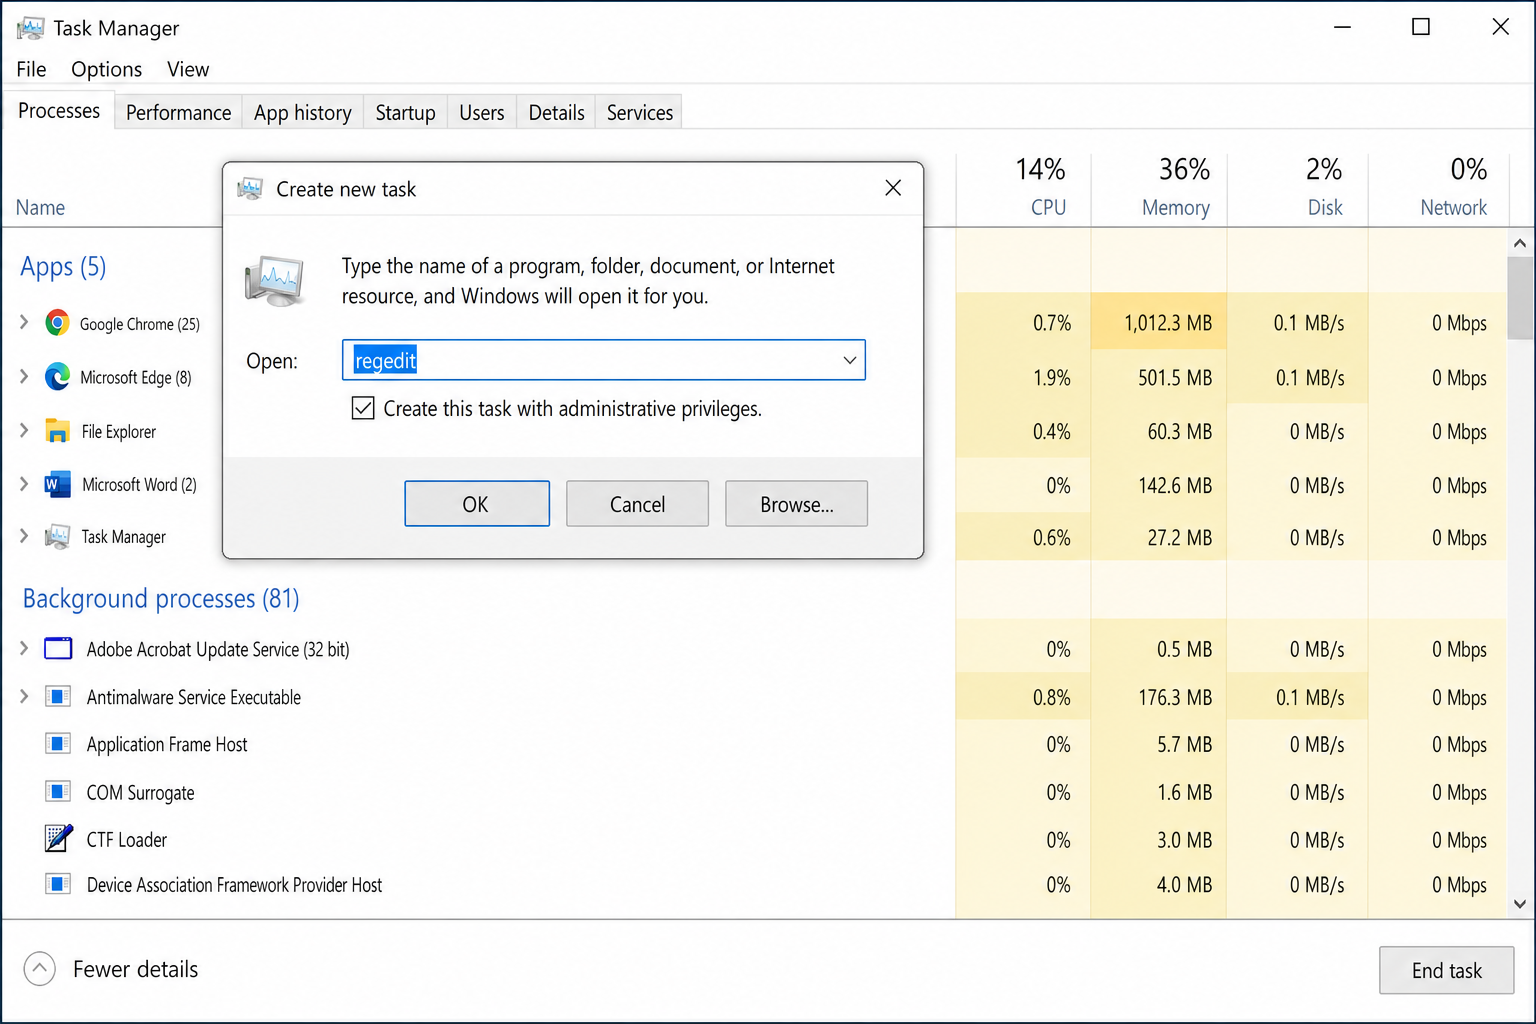Open the Open field dropdown arrow

(x=849, y=360)
